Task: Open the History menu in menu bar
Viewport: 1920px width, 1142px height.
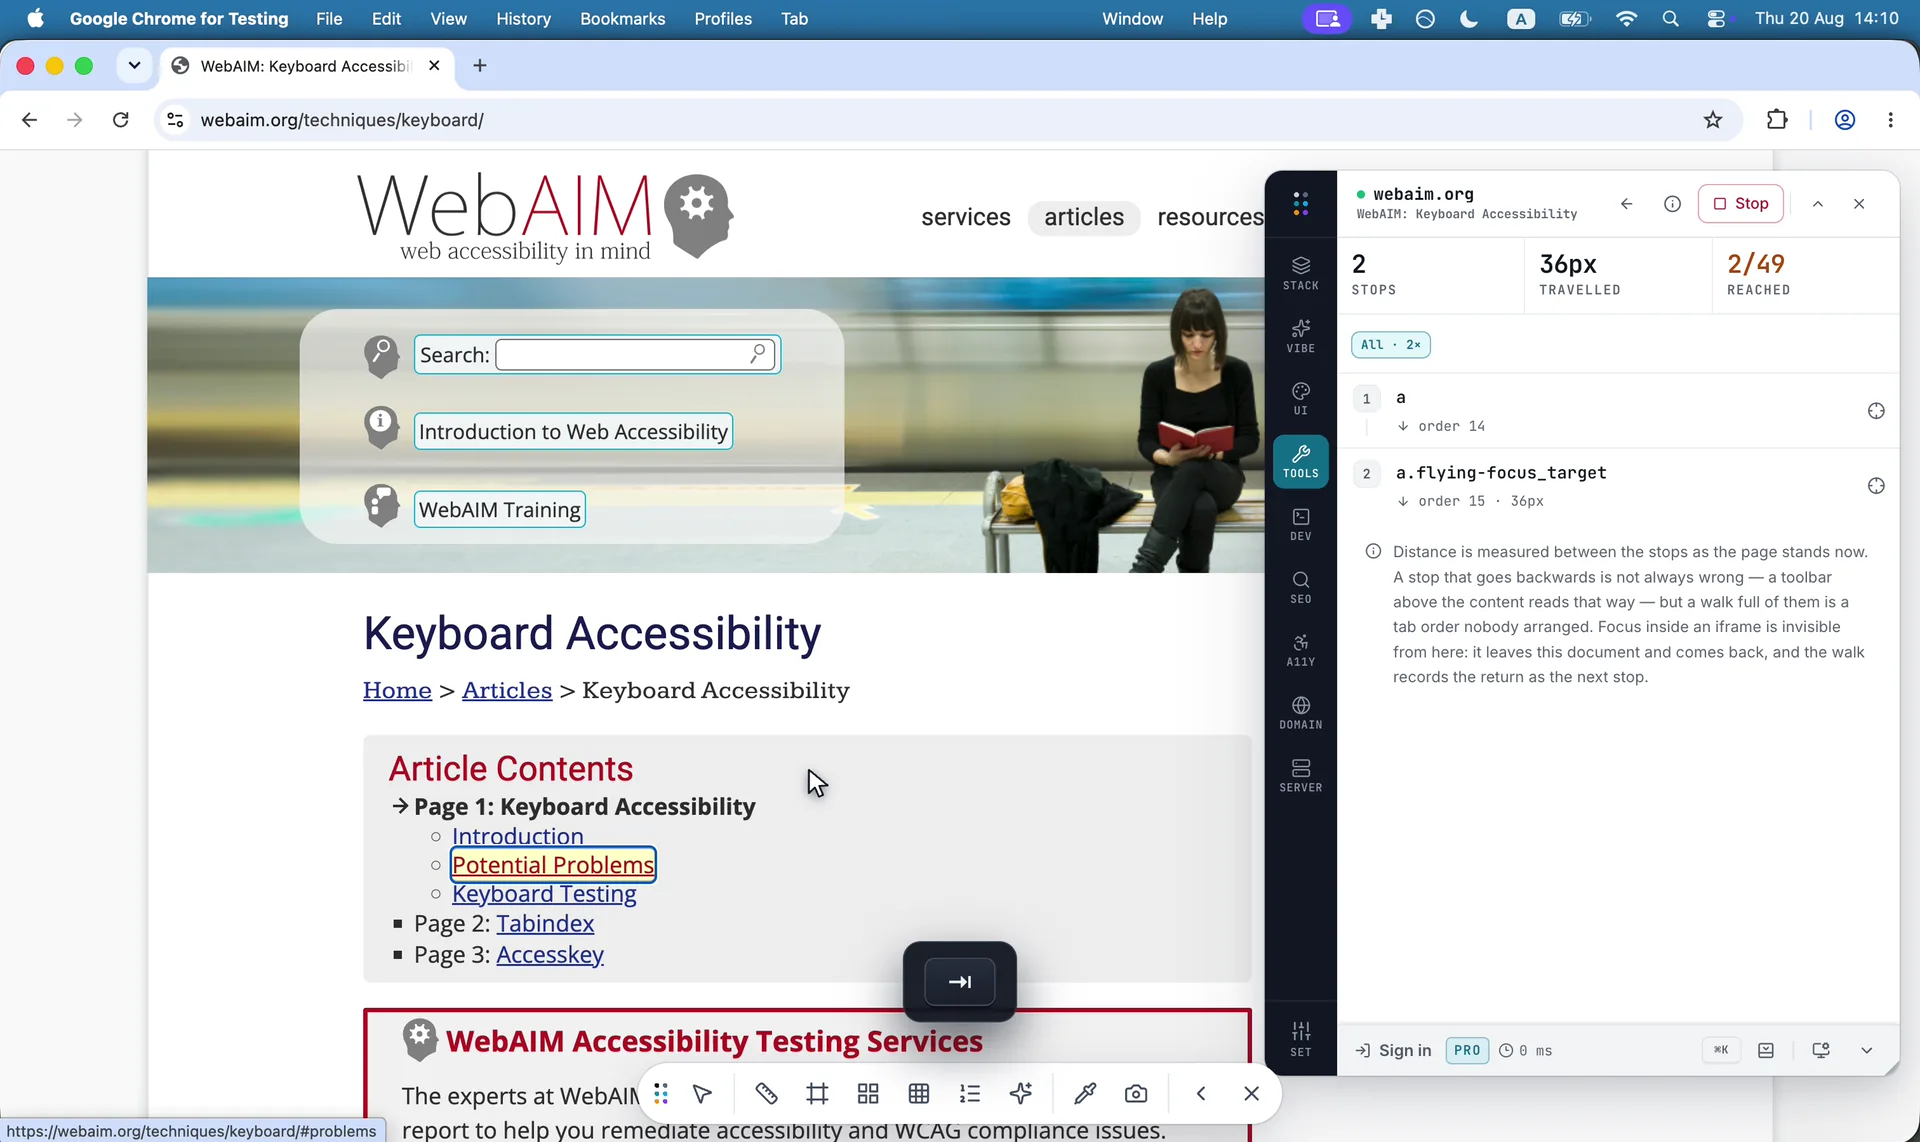Action: point(523,19)
